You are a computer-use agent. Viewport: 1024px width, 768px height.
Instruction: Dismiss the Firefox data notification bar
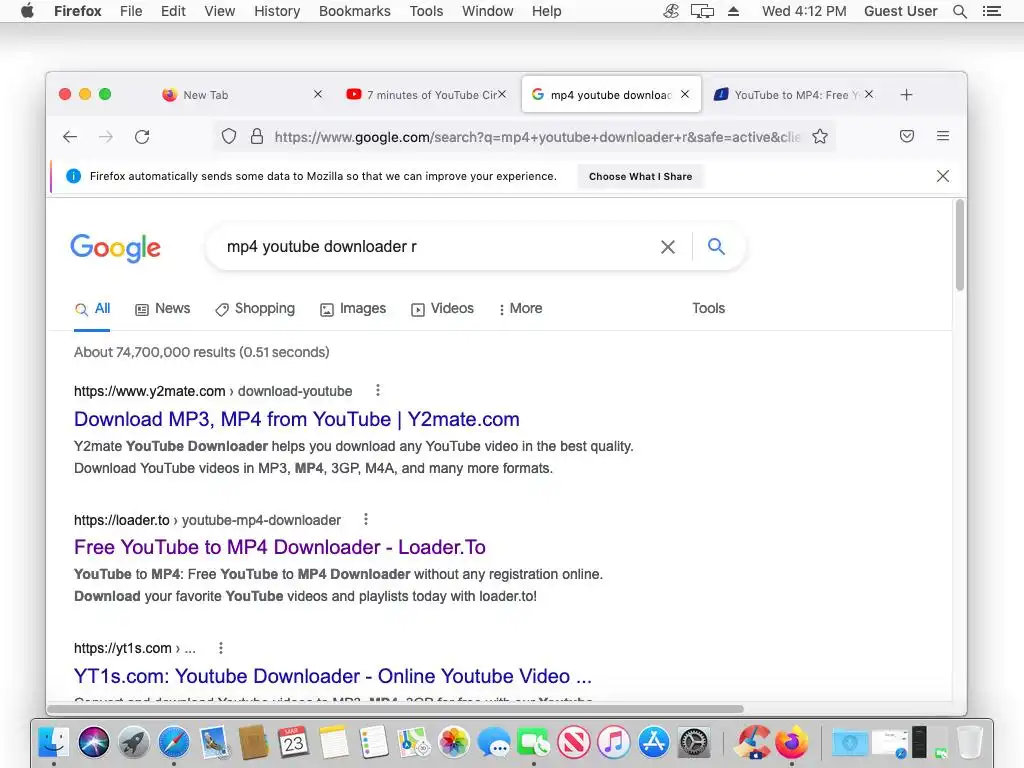(943, 176)
